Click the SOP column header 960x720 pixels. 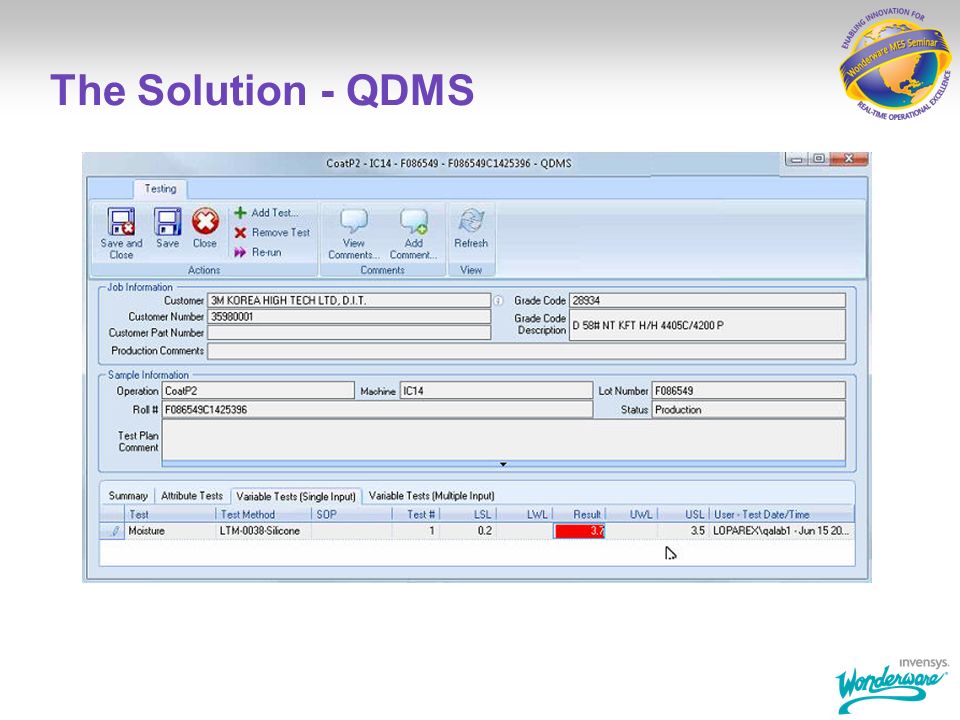pyautogui.click(x=352, y=514)
